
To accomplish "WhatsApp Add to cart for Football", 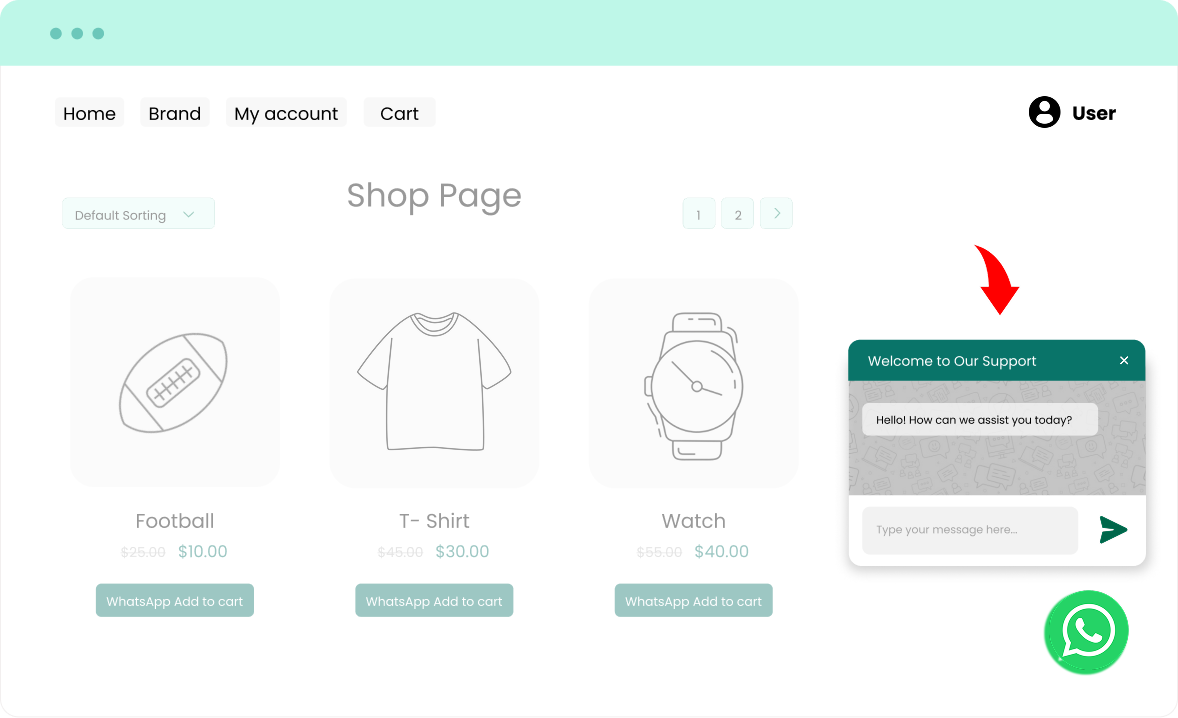I will click(x=175, y=601).
